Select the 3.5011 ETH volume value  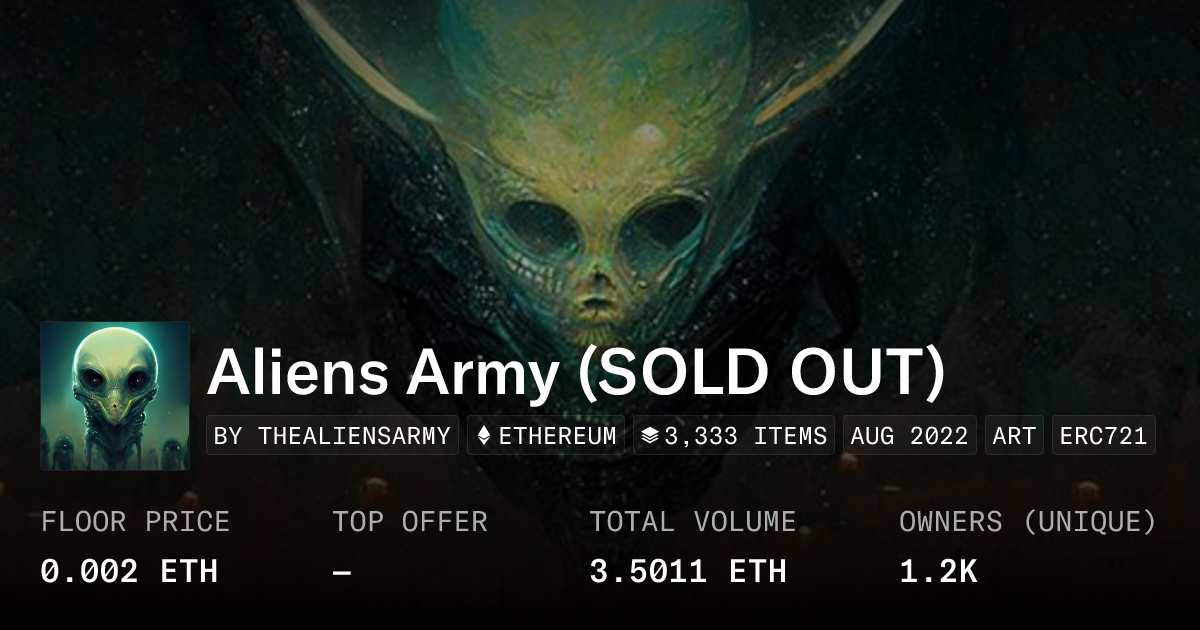click(687, 571)
